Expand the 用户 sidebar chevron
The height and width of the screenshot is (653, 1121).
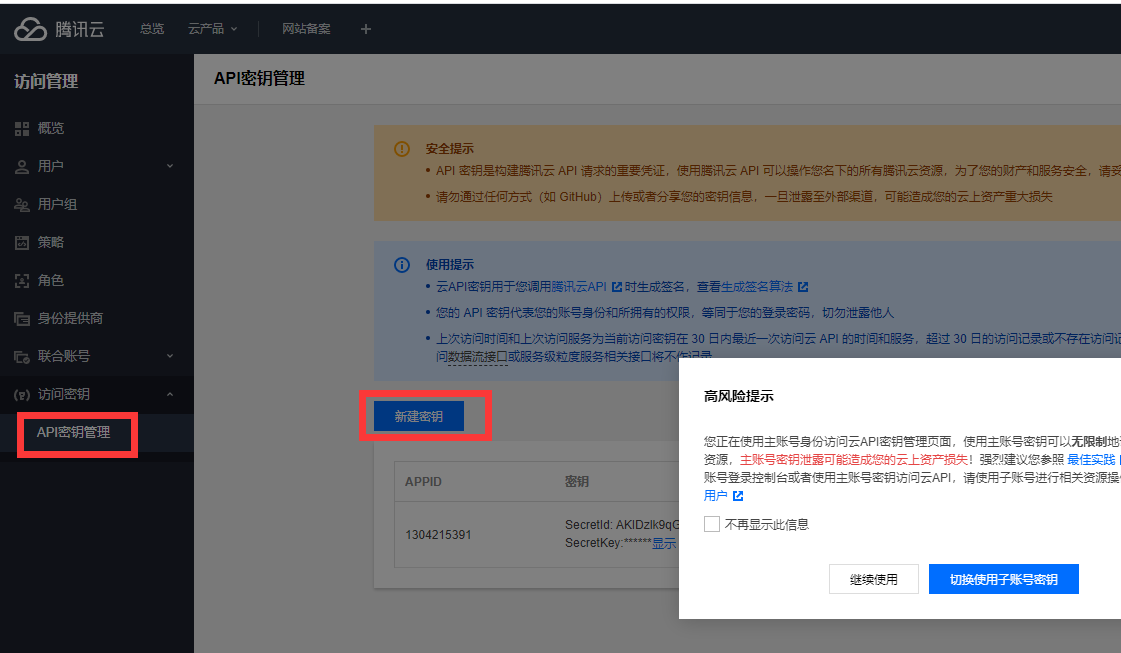(169, 166)
